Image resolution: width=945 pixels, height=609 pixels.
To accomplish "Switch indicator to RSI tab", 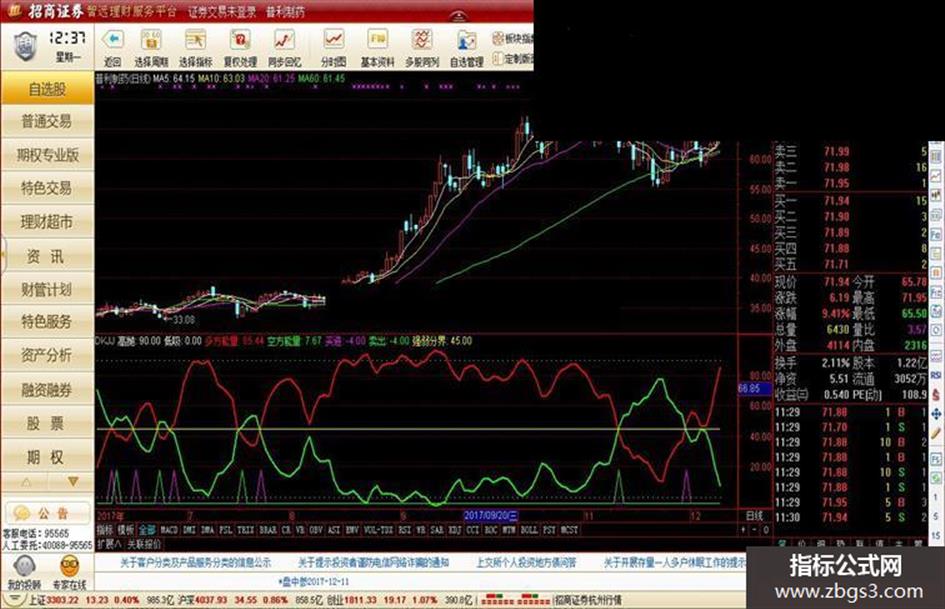I will [404, 530].
